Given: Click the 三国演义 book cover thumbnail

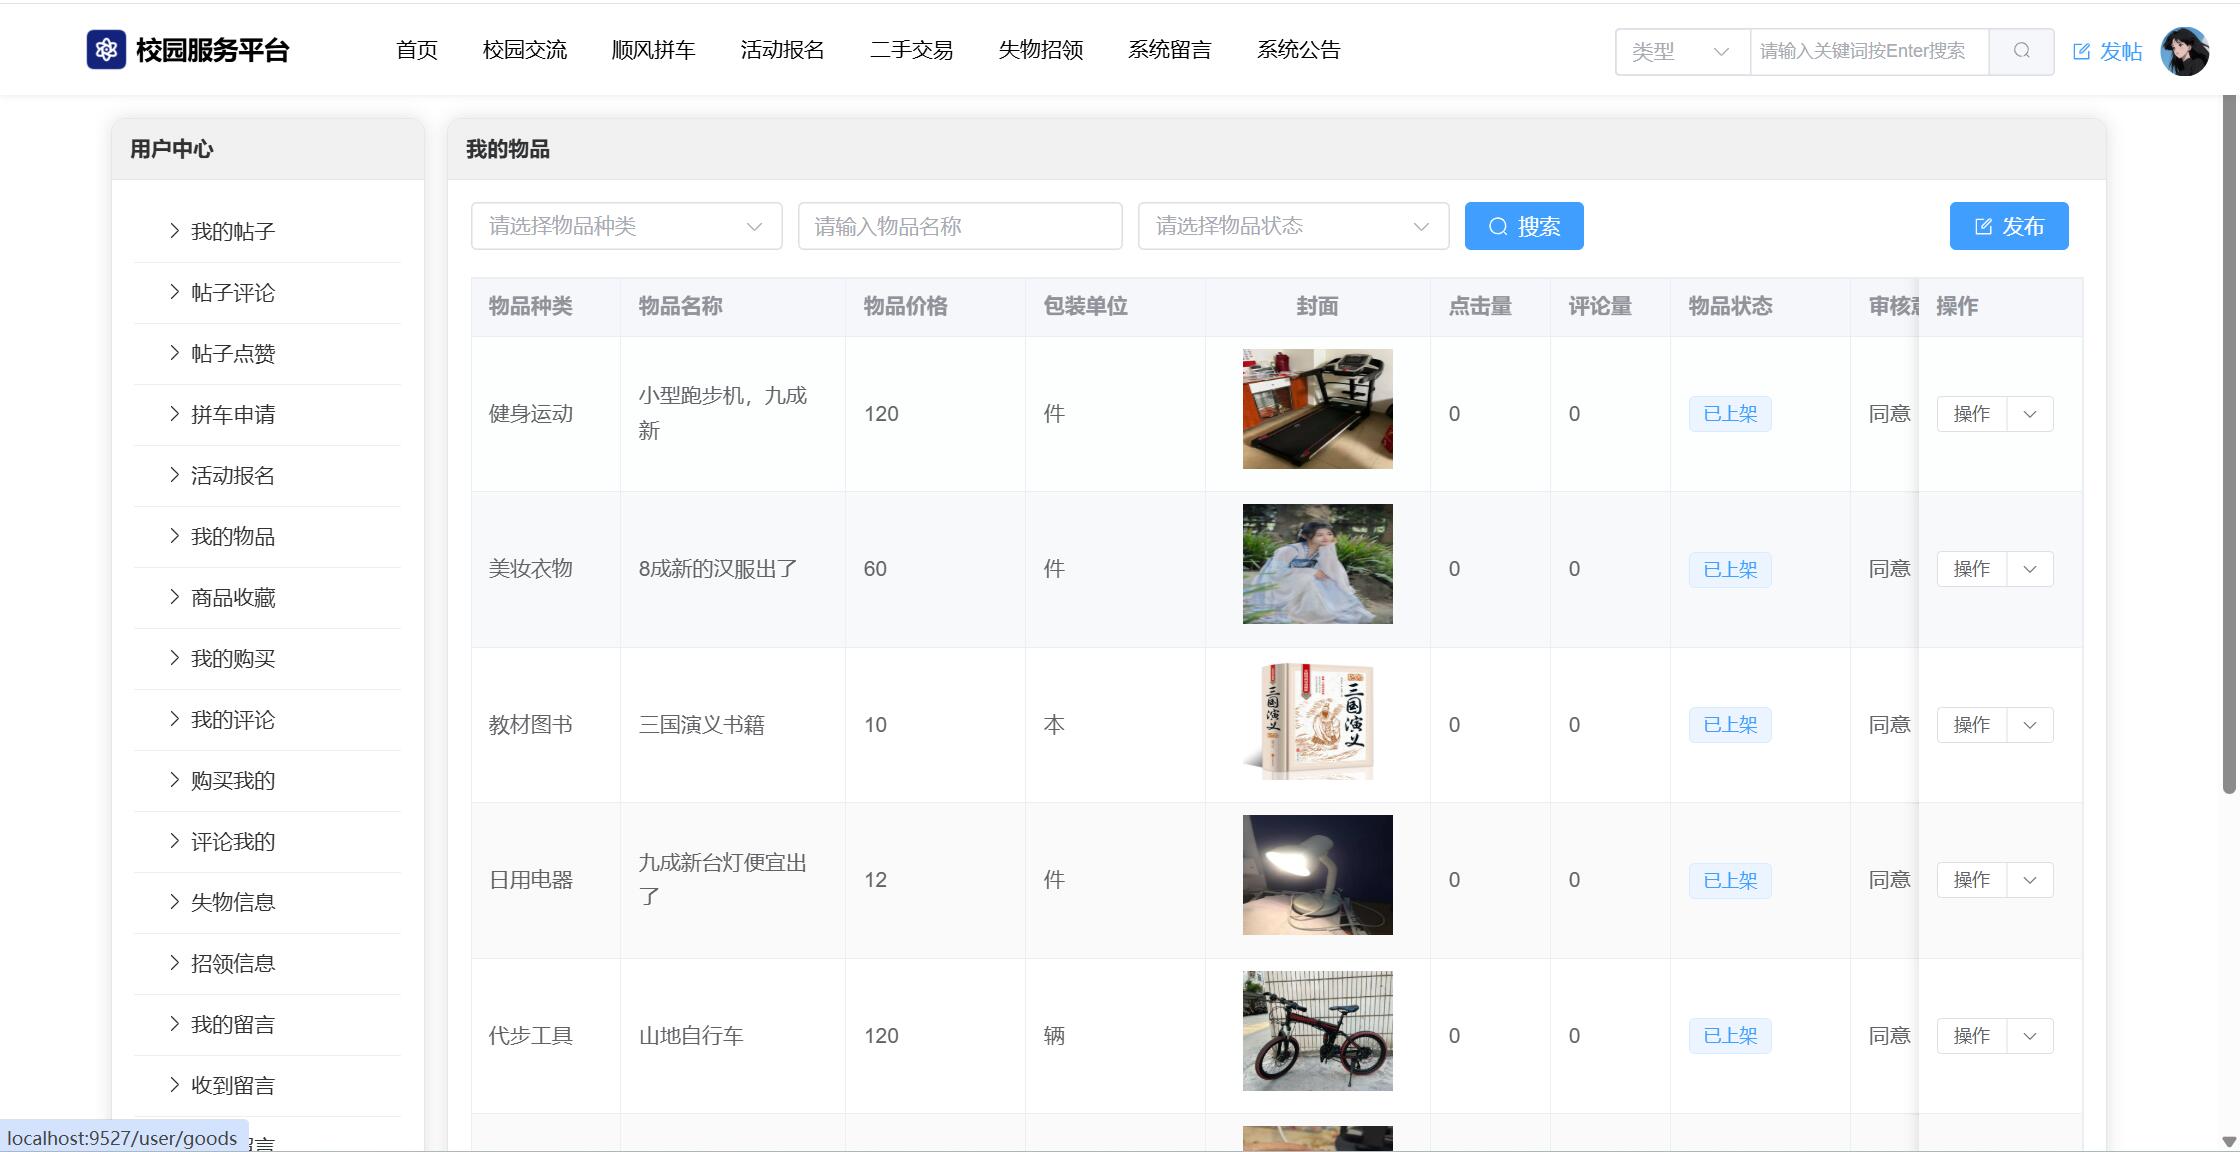Looking at the screenshot, I should (x=1317, y=721).
